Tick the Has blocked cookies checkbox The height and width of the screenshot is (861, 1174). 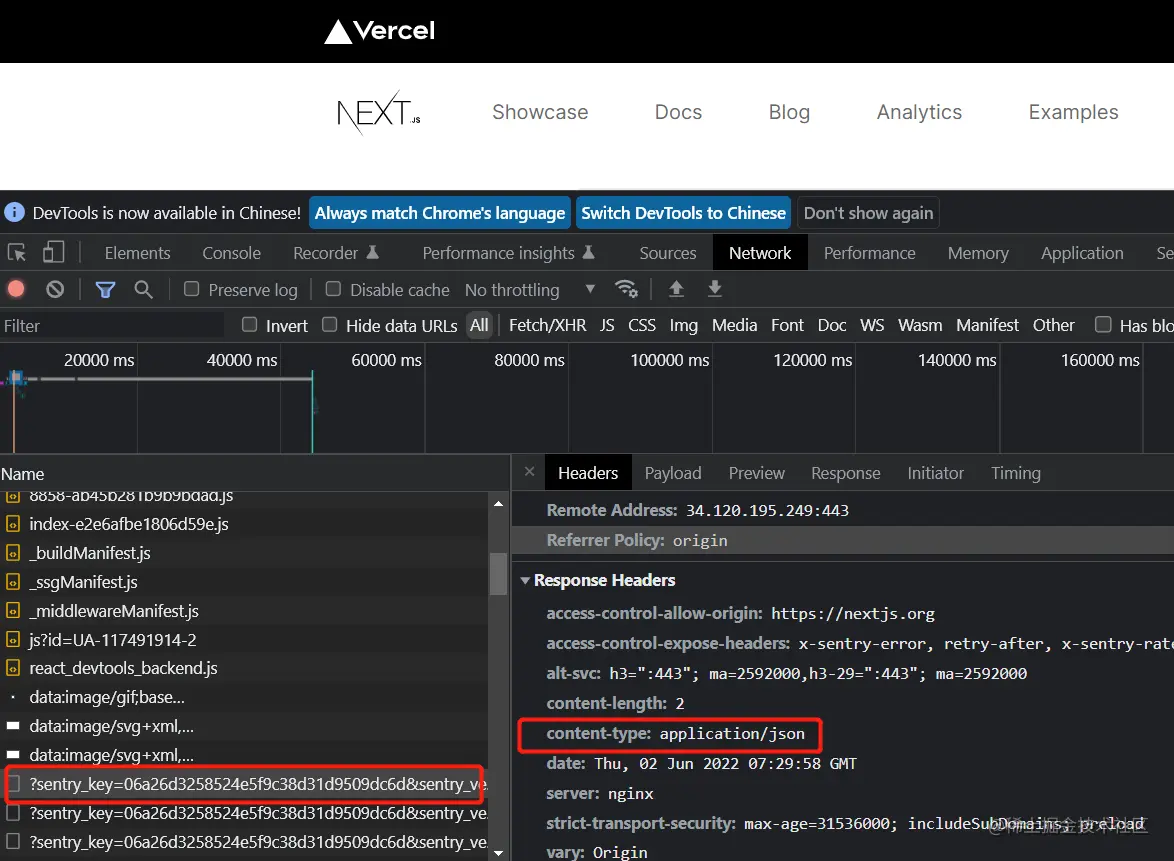click(x=1103, y=325)
